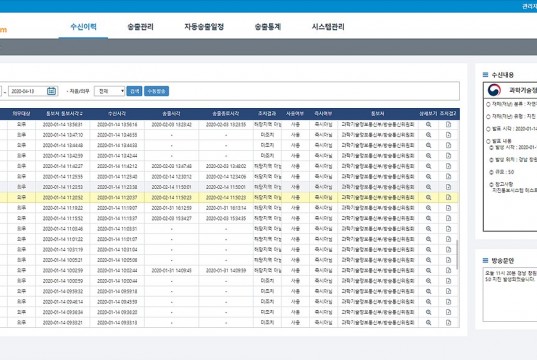Open the document icon for the 09:36:34 row
Screen dimensions: 537x360
(x=448, y=312)
